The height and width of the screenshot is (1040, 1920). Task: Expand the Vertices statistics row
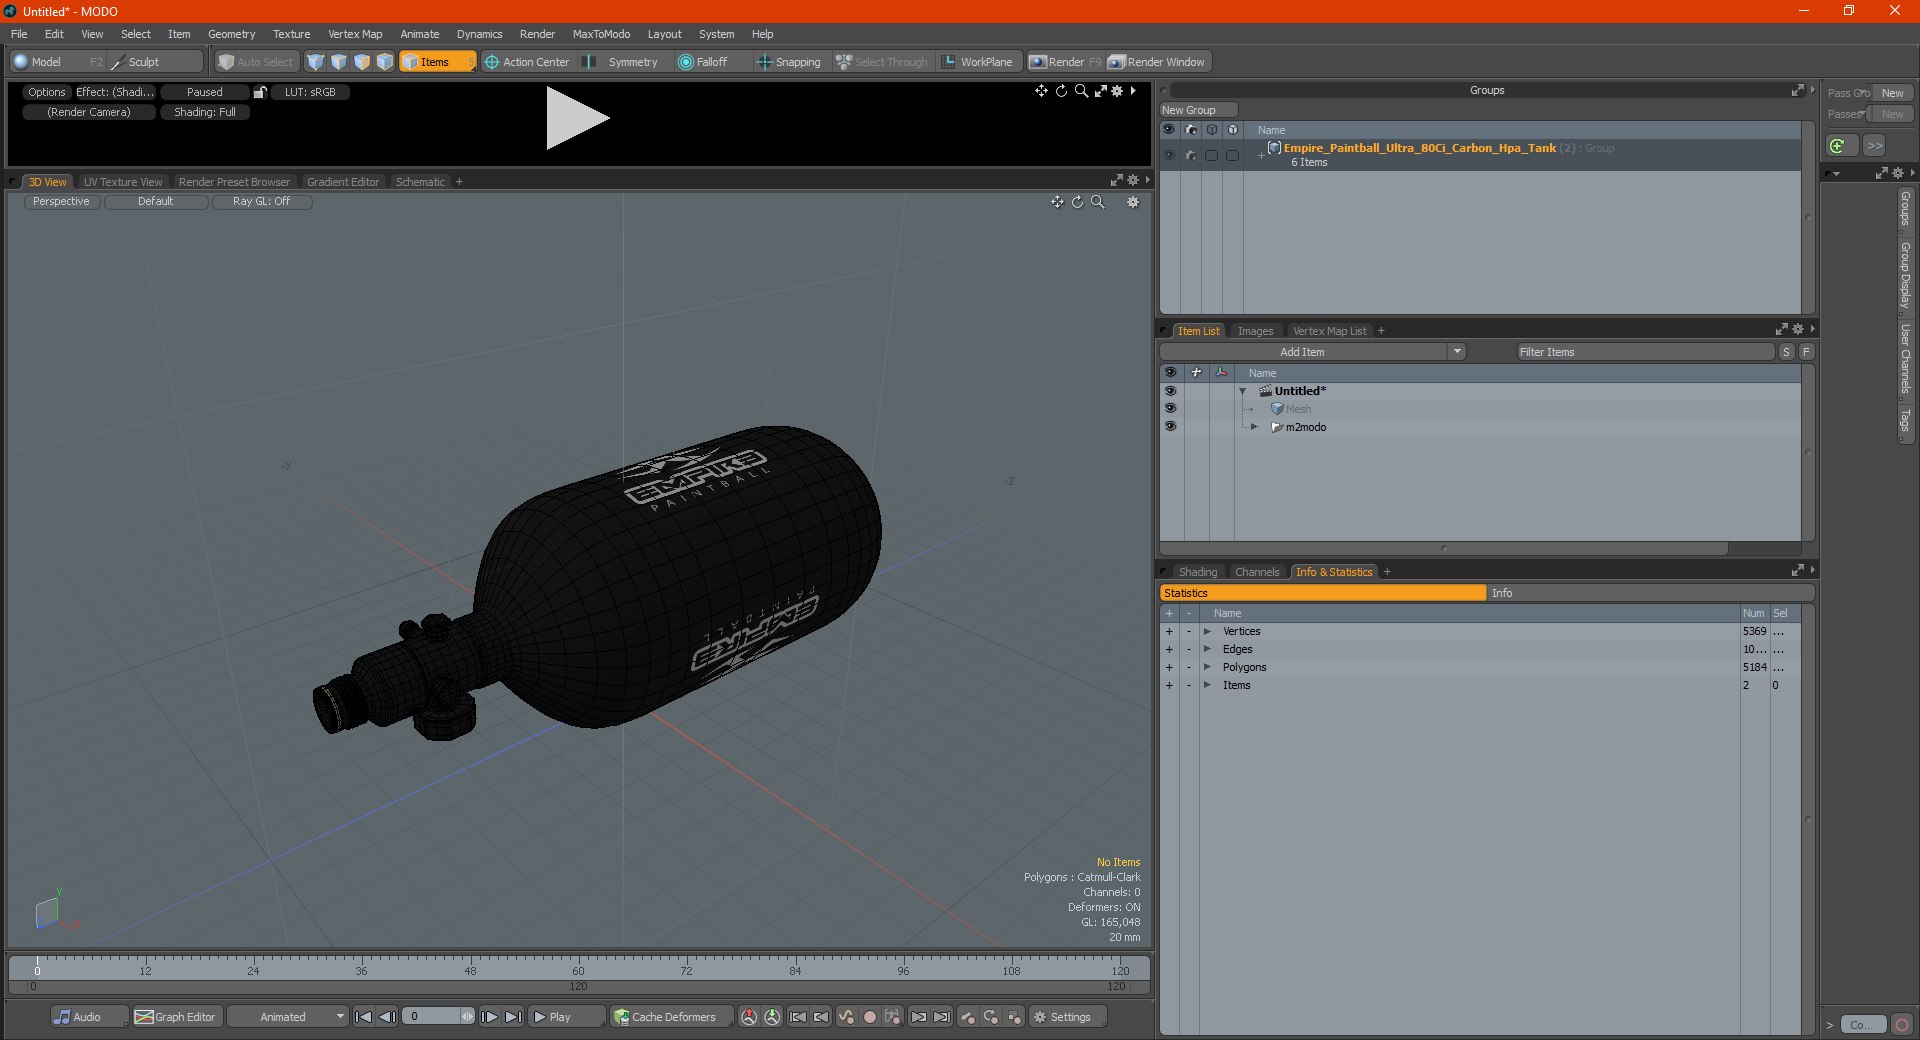point(1207,632)
